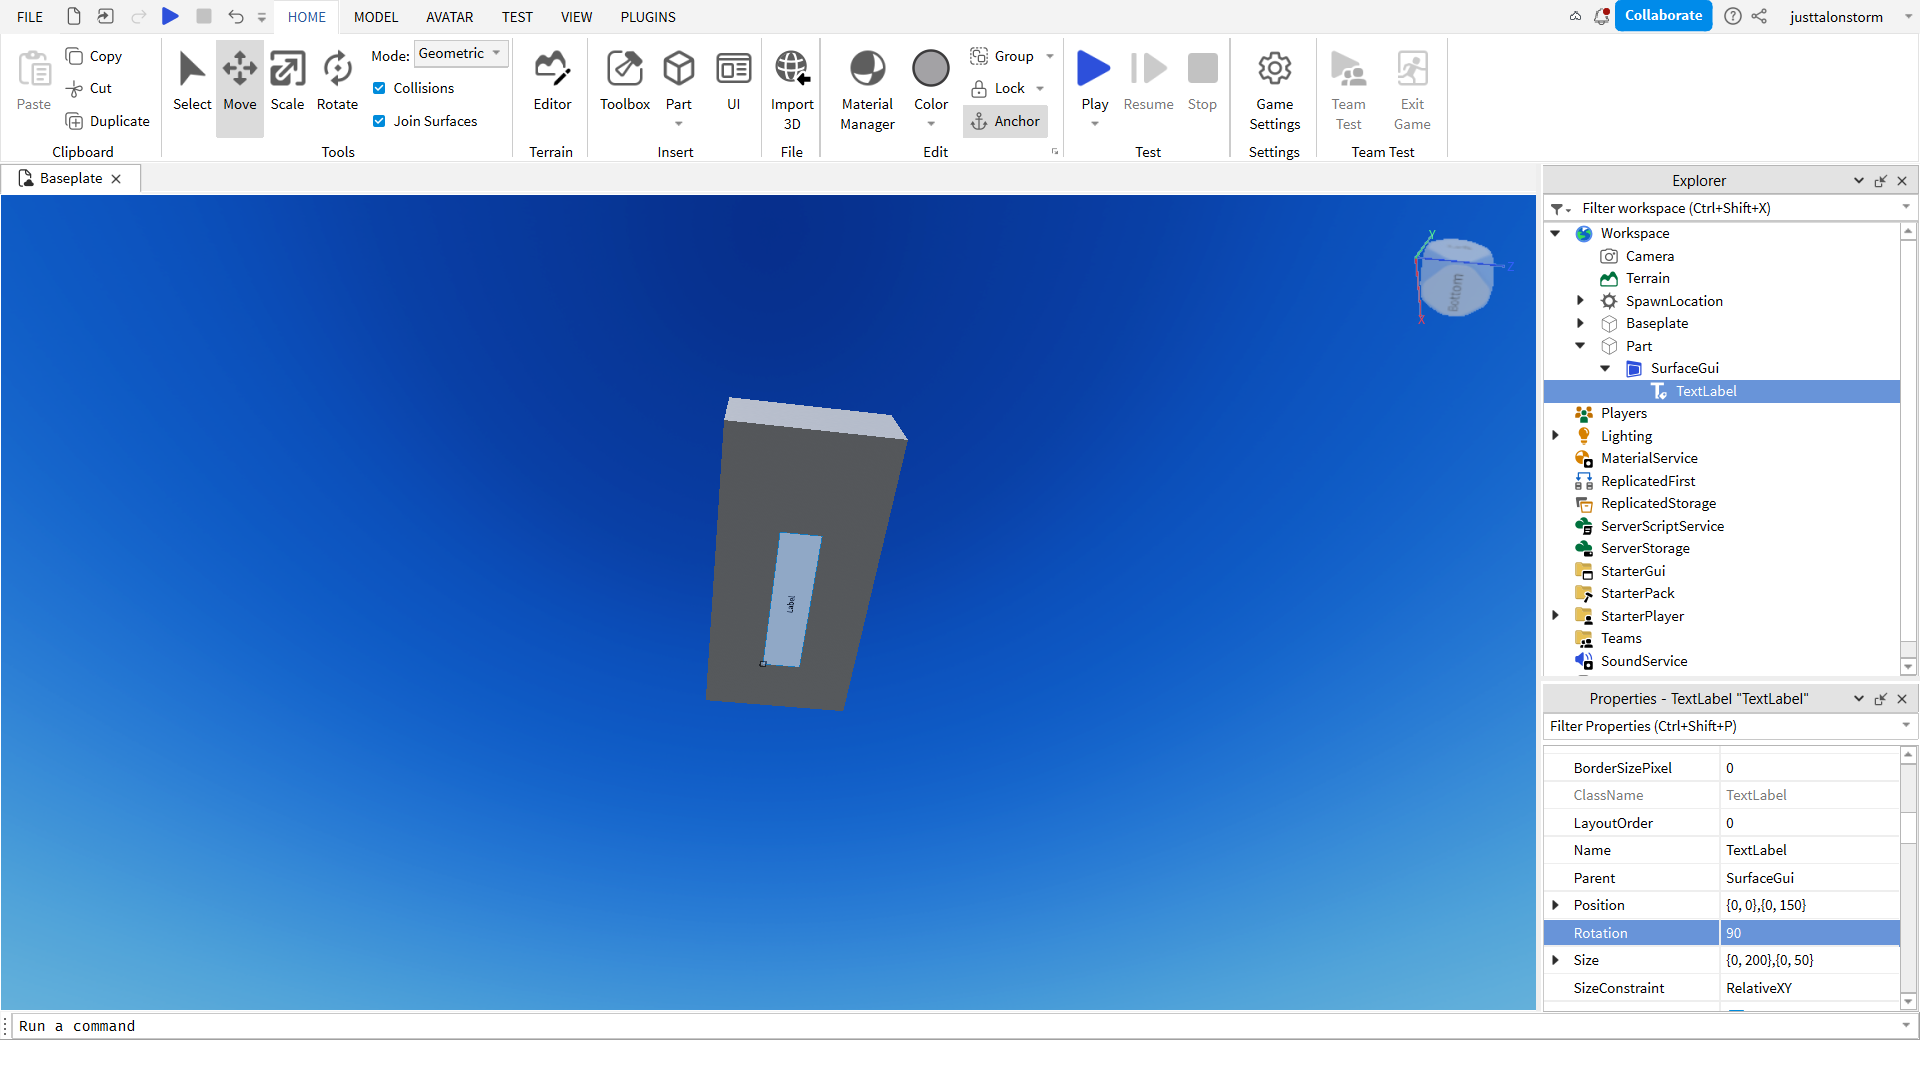Expand the Baseplate node in Explorer
This screenshot has width=1920, height=1080.
[x=1580, y=323]
